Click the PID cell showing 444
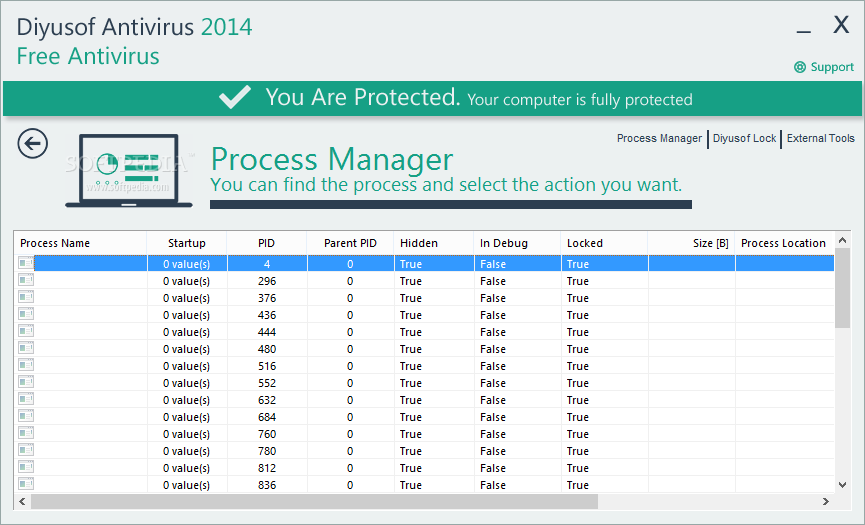 pos(267,332)
